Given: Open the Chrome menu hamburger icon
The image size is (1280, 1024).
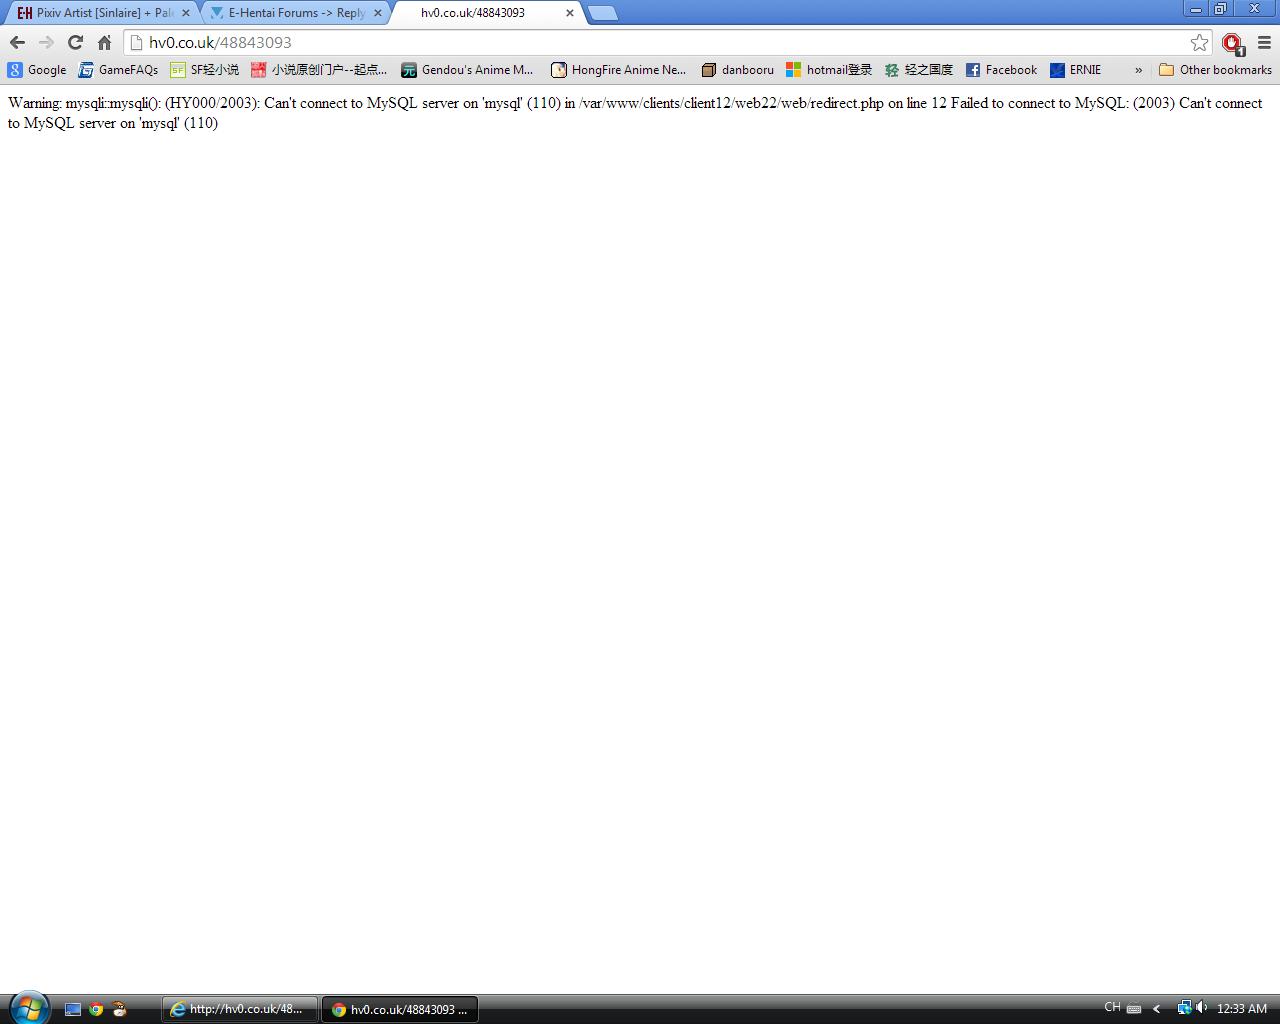Looking at the screenshot, I should [x=1264, y=42].
